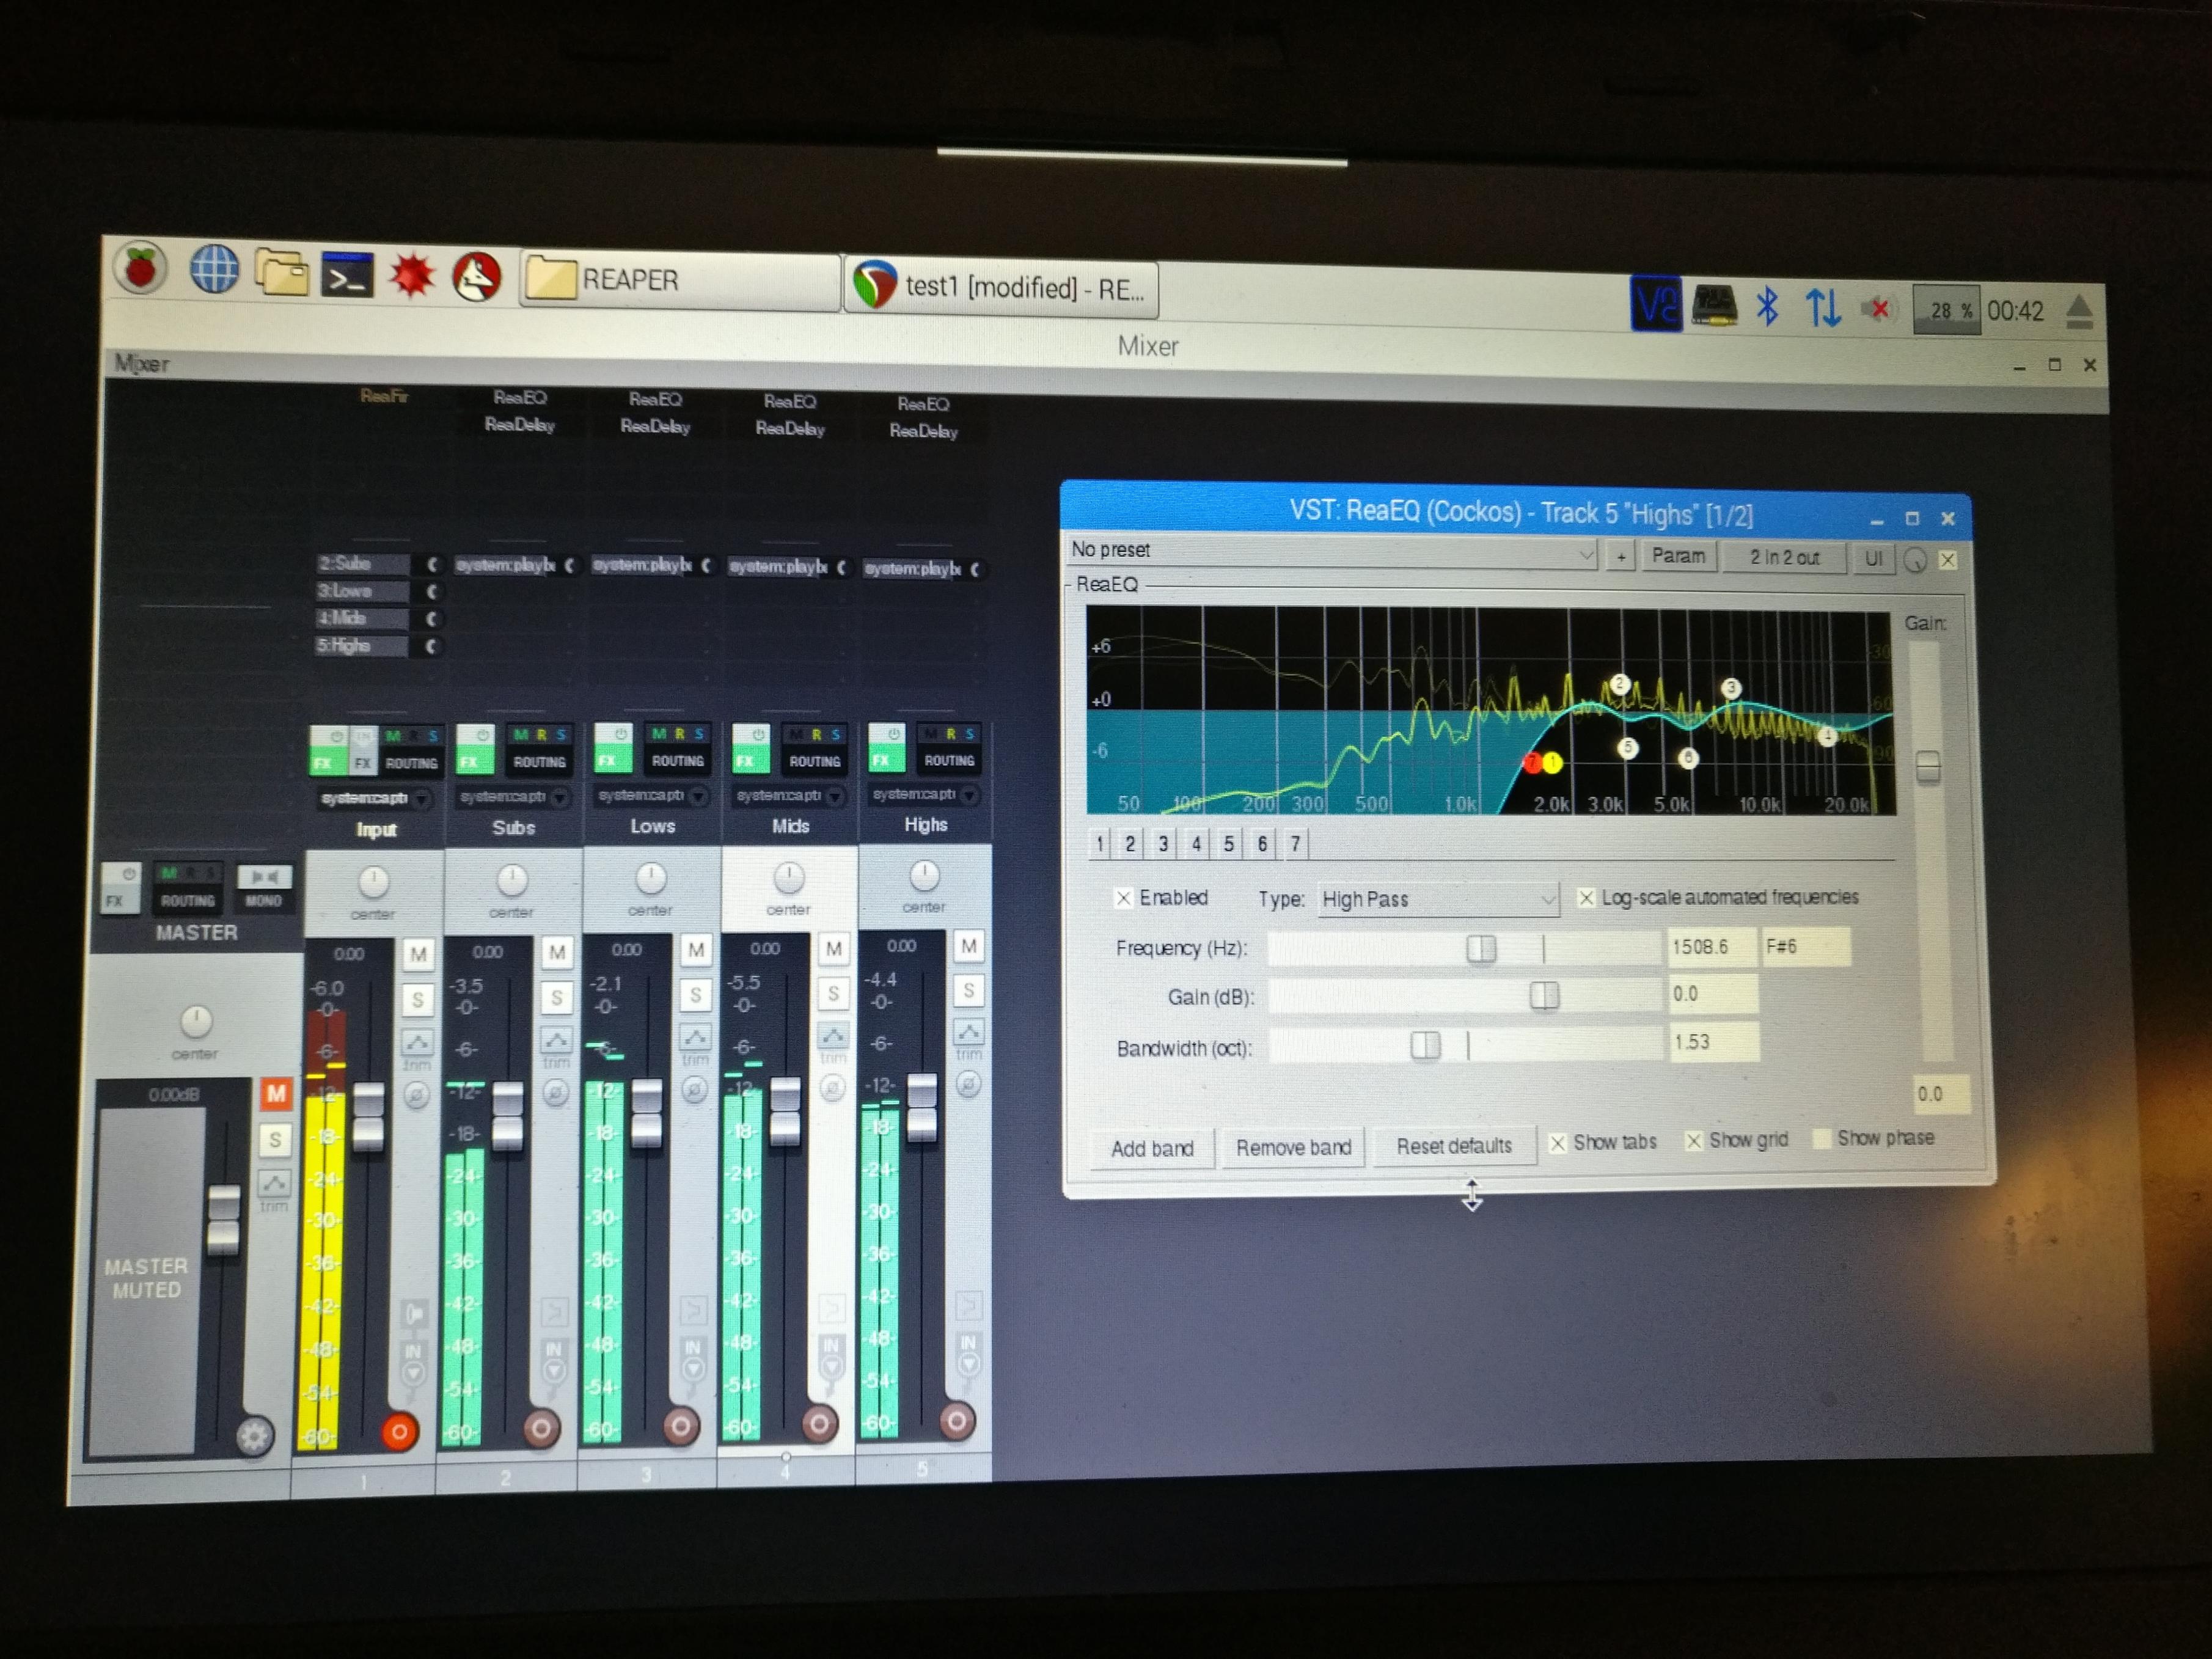Uncheck Show tabs in ReaEQ
The image size is (2212, 1659).
[1557, 1143]
